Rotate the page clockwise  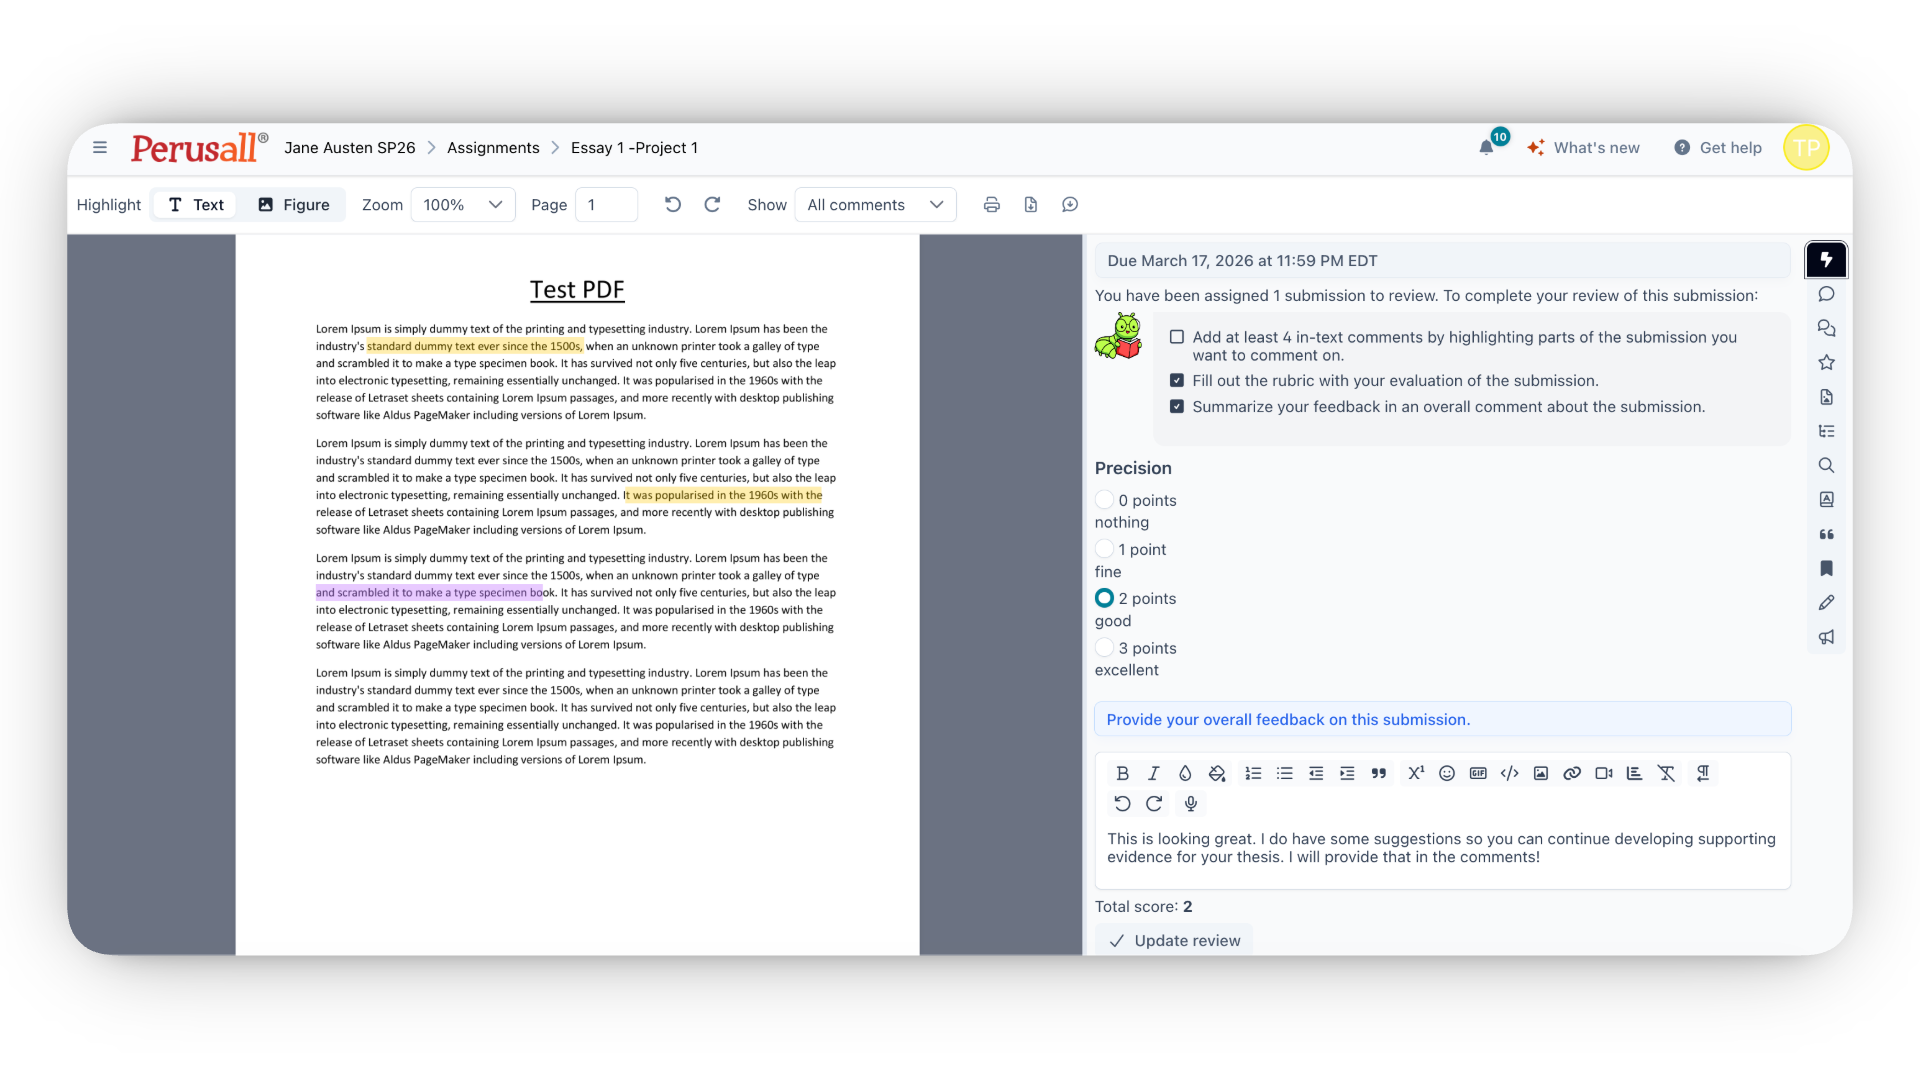712,205
